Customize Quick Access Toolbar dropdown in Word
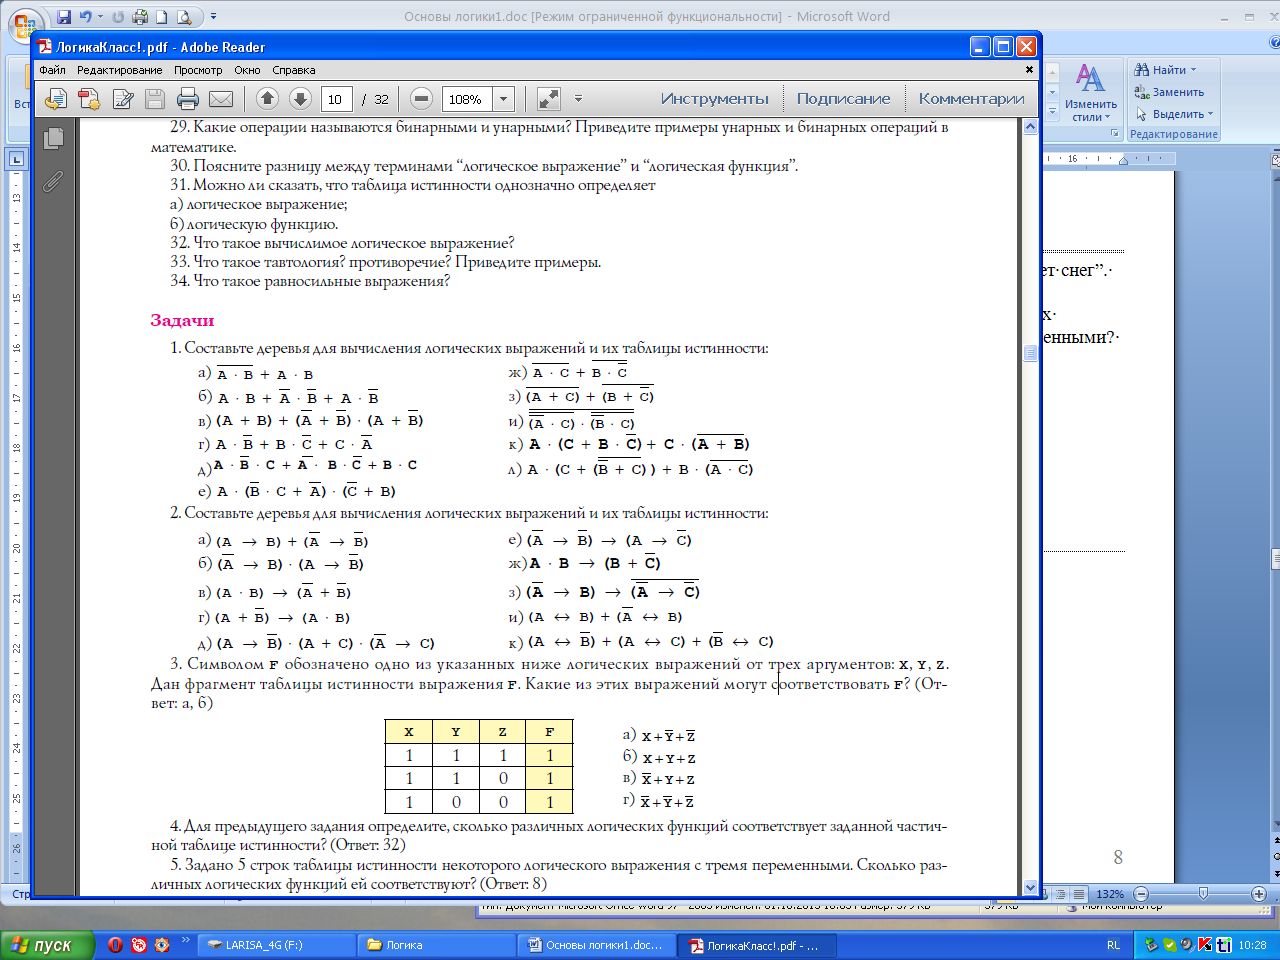Viewport: 1280px width, 960px height. pyautogui.click(x=213, y=17)
